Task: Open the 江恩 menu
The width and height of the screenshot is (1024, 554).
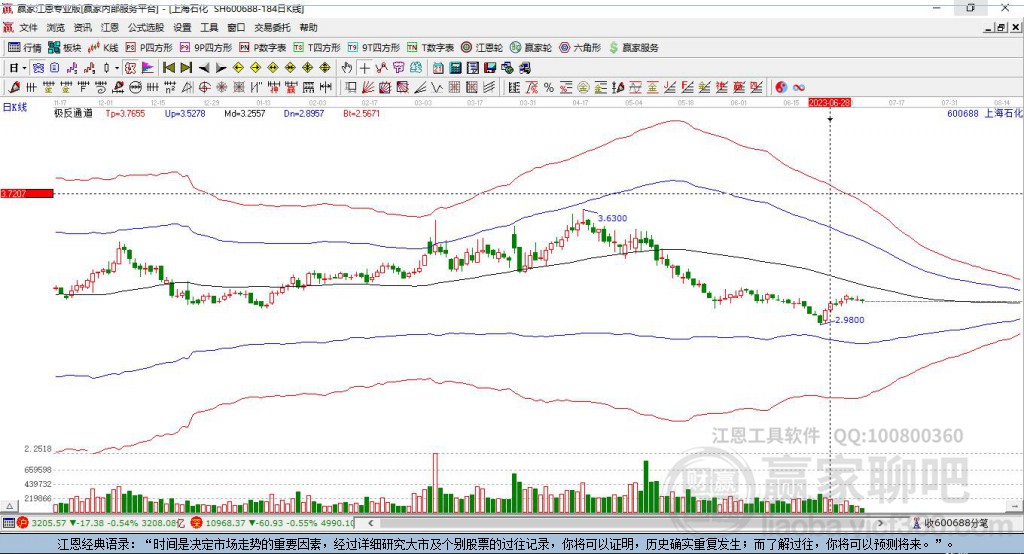Action: coord(110,27)
